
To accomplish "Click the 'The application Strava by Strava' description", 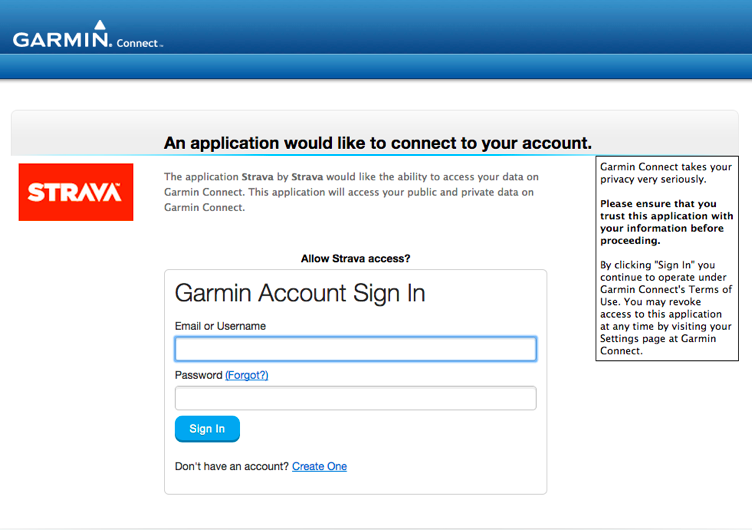I will [x=351, y=192].
